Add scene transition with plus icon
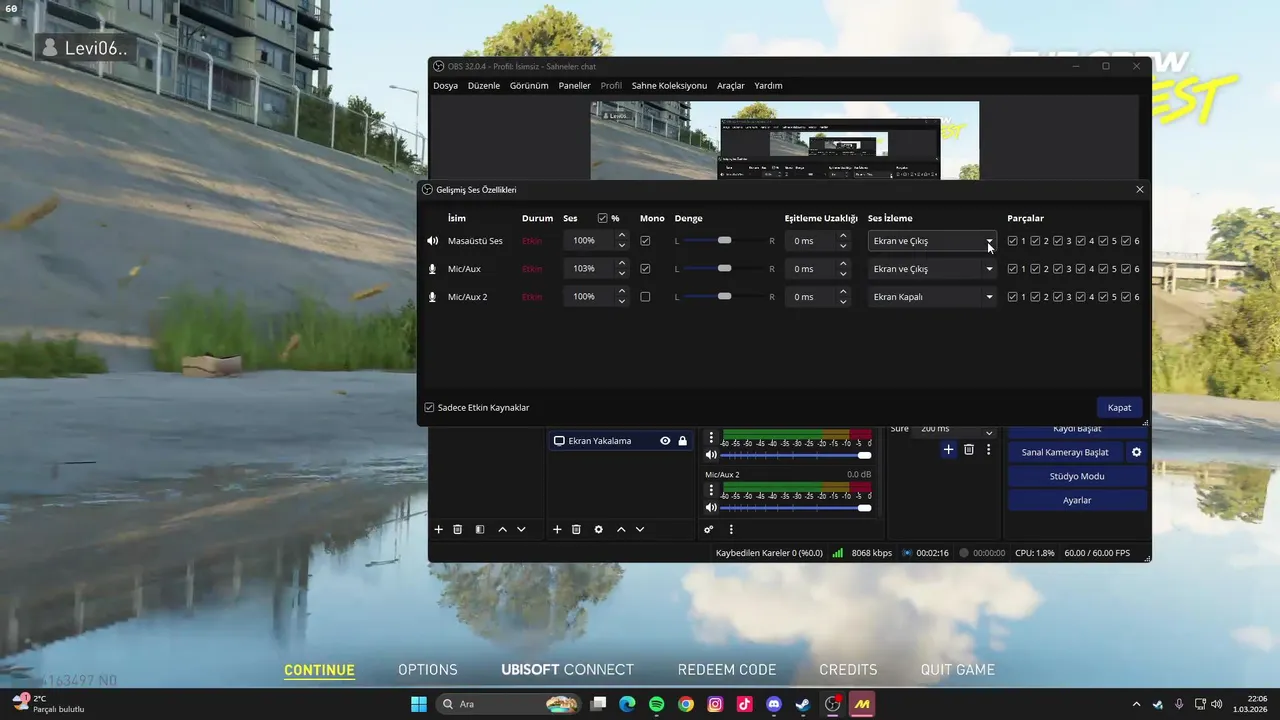The width and height of the screenshot is (1280, 720). tap(948, 450)
